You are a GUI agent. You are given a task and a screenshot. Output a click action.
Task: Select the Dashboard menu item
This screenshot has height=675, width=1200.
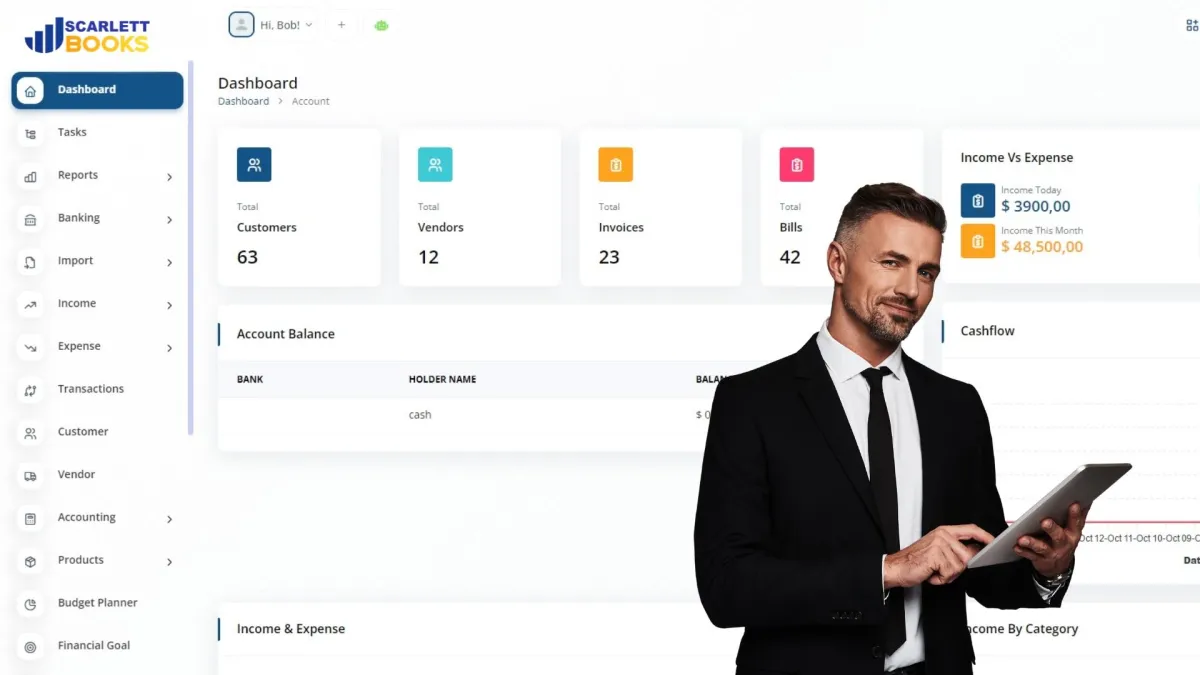click(x=97, y=90)
